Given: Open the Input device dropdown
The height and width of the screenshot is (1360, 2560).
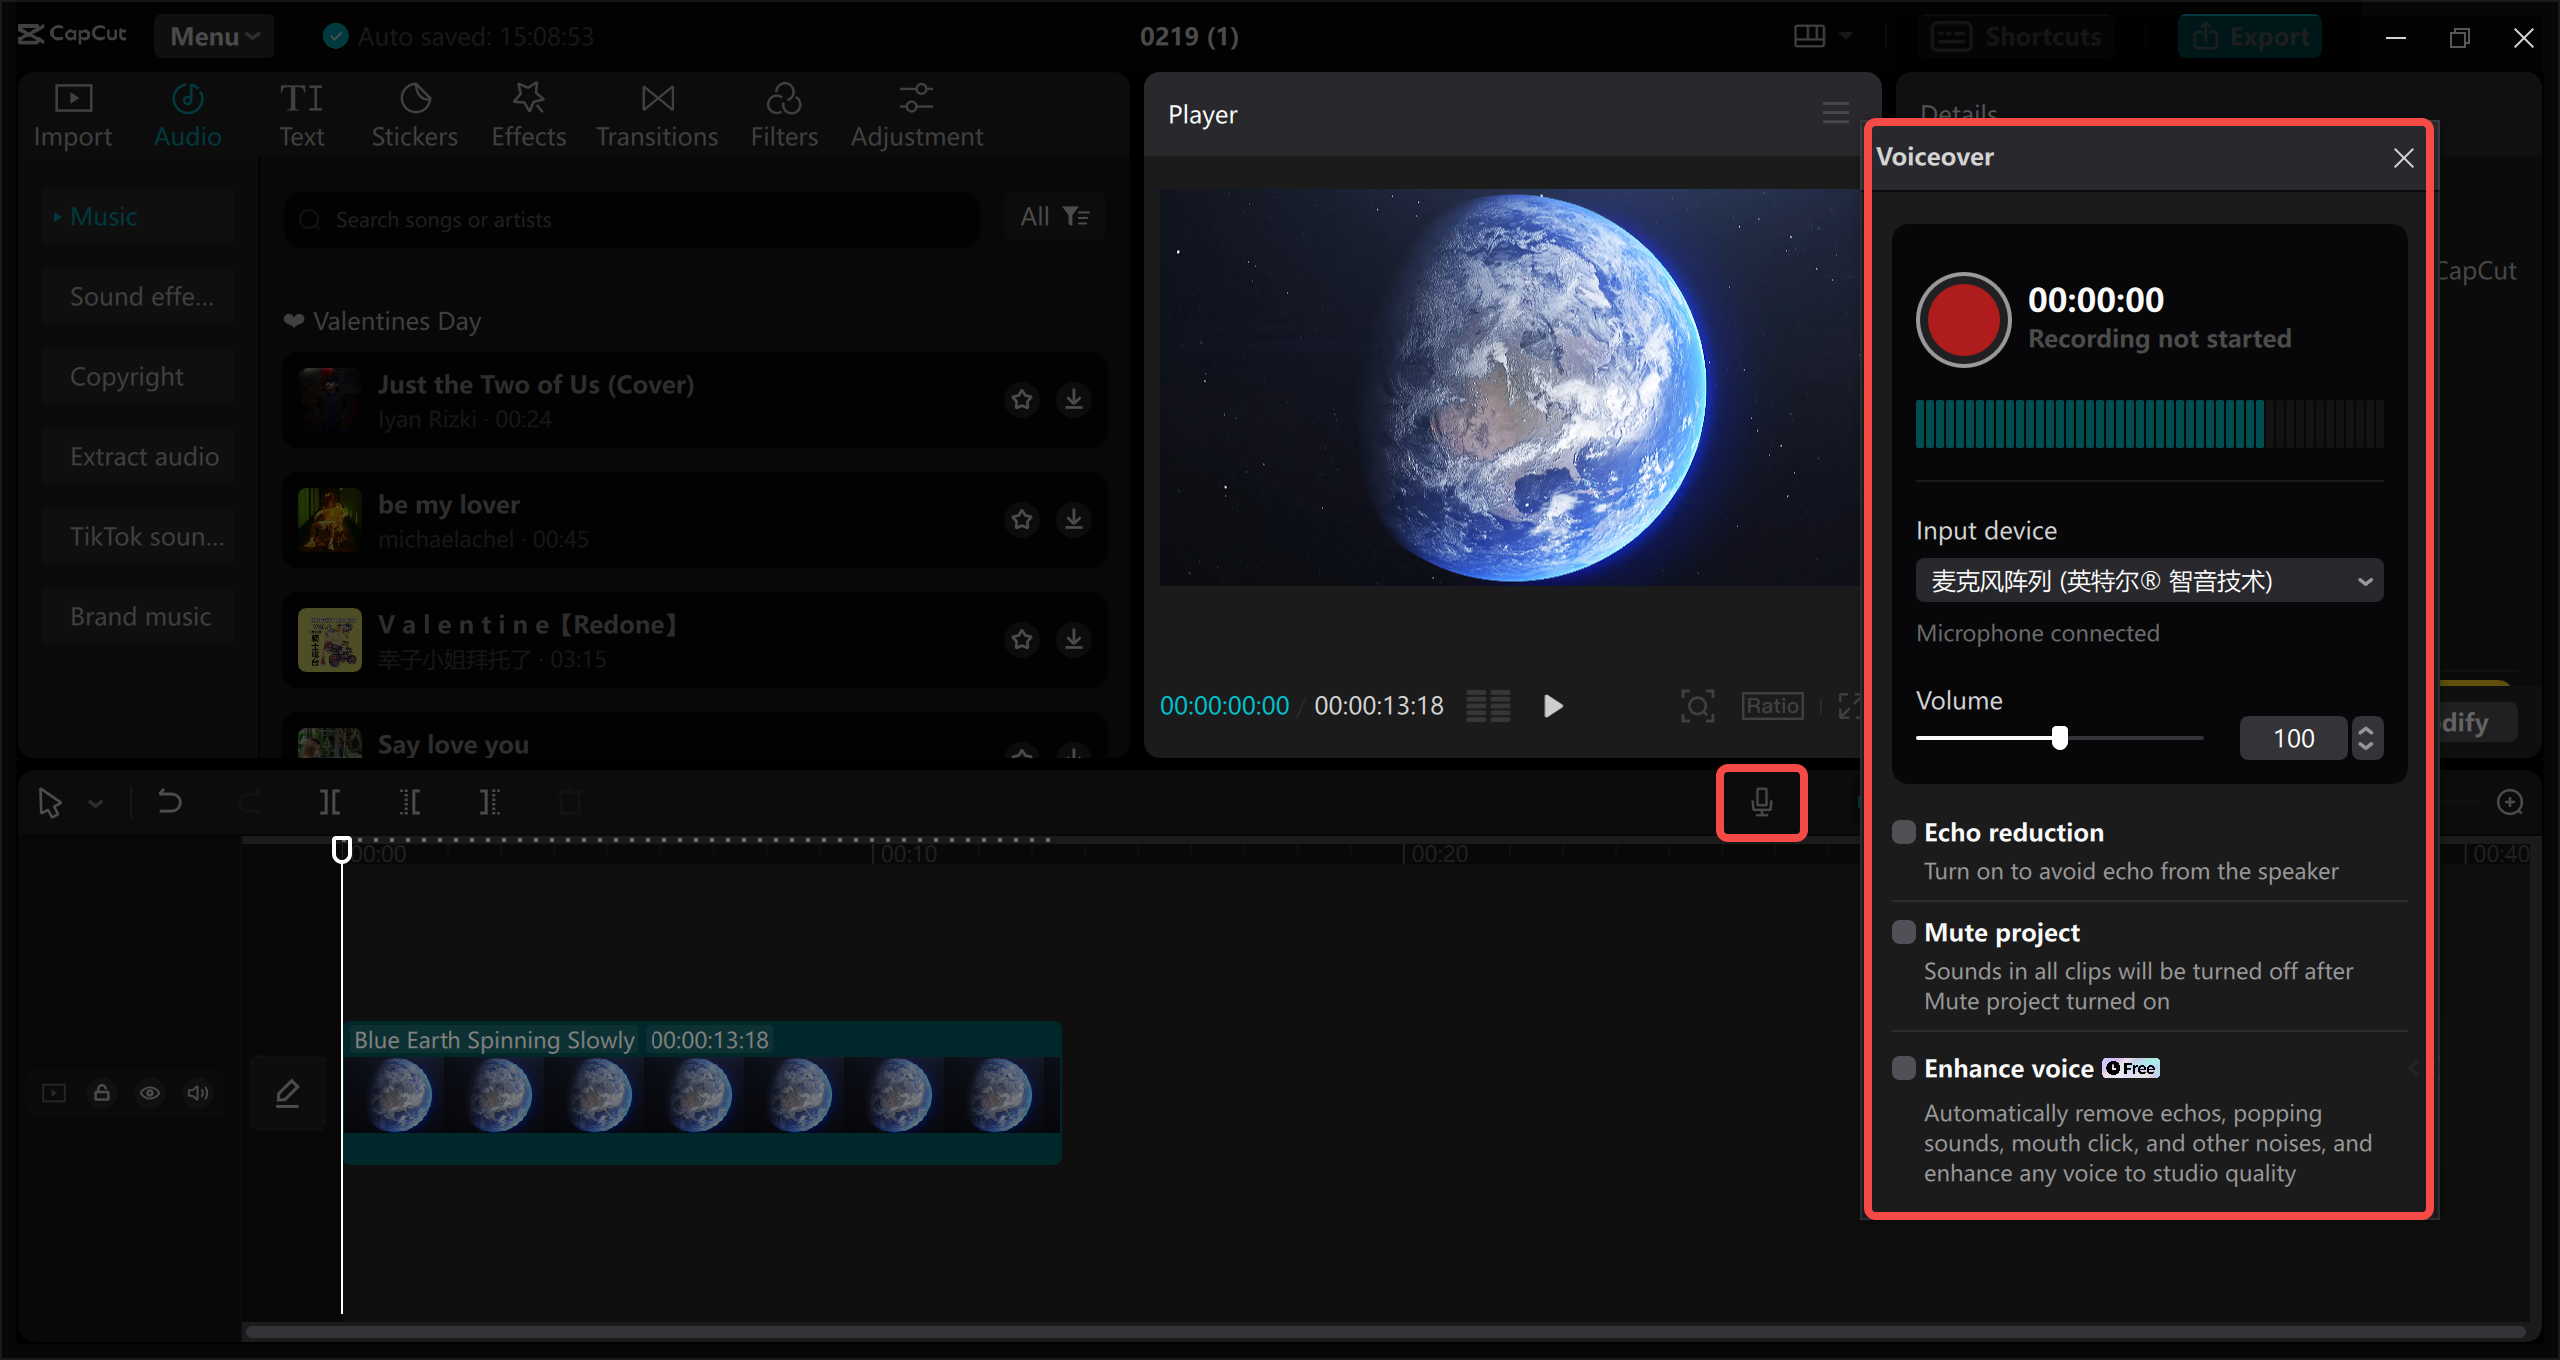Looking at the screenshot, I should pos(2148,580).
